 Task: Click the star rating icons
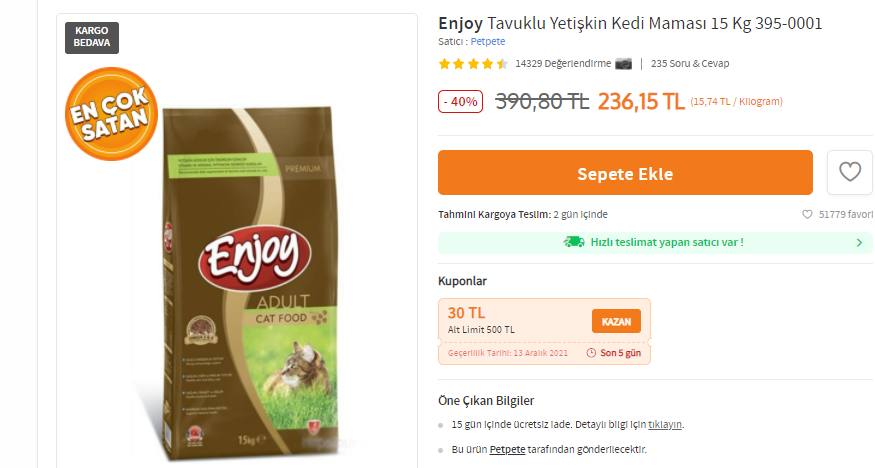[473, 64]
